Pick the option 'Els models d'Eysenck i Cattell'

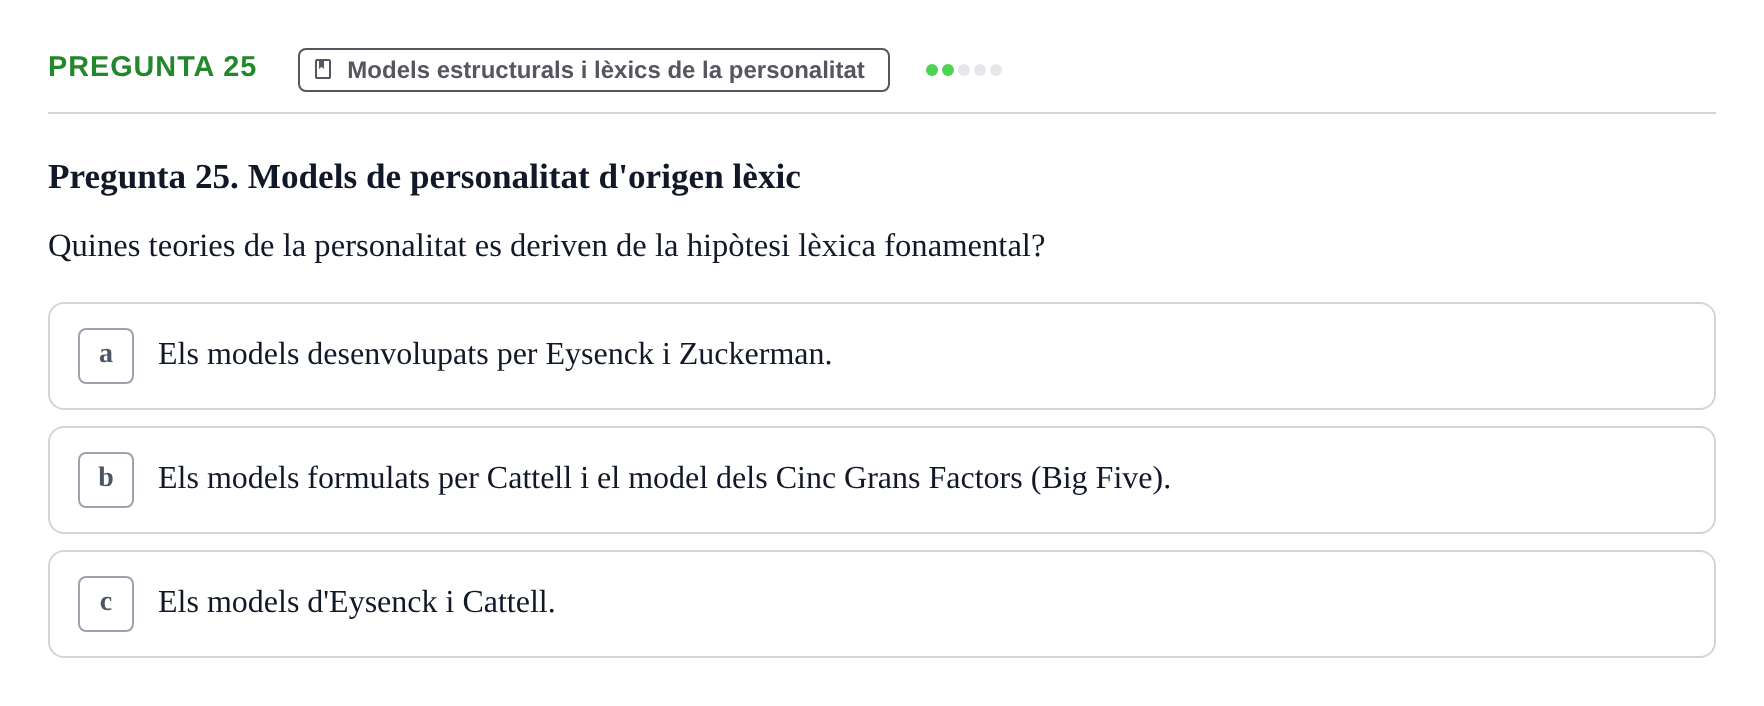pos(882,604)
